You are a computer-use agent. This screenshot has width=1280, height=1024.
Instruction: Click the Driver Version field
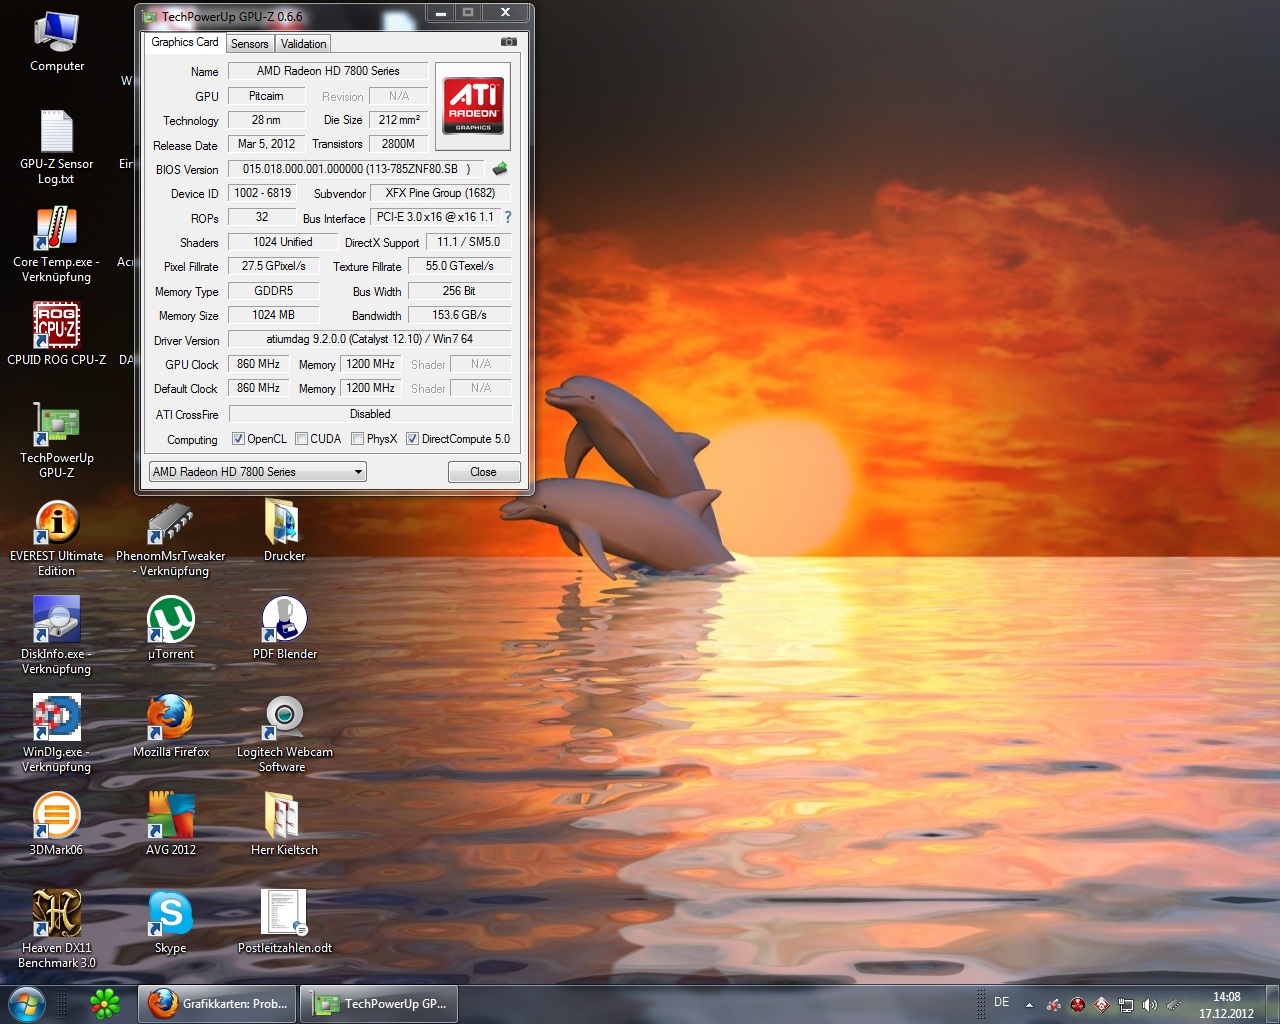(x=370, y=339)
